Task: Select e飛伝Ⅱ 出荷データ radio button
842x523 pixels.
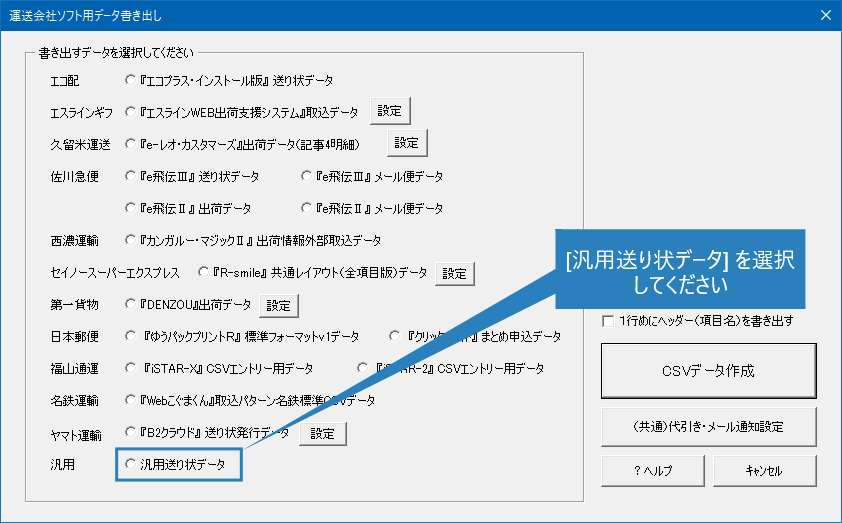Action: point(131,208)
